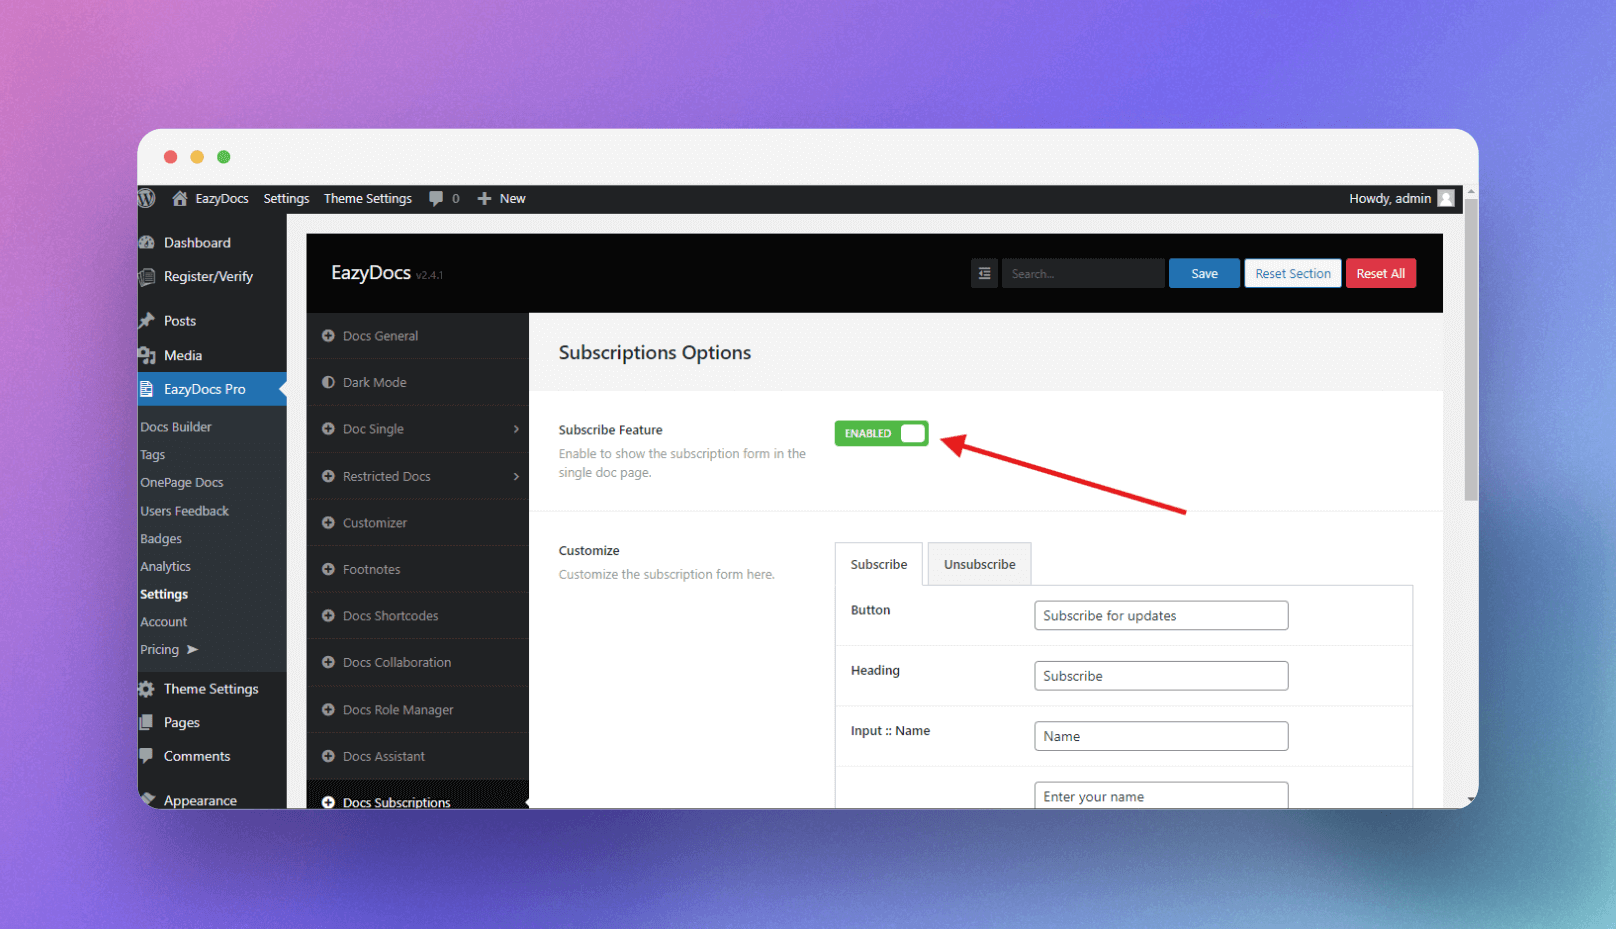Open Howdy, admin account menu
Screen dimensions: 1616x929
1401,198
